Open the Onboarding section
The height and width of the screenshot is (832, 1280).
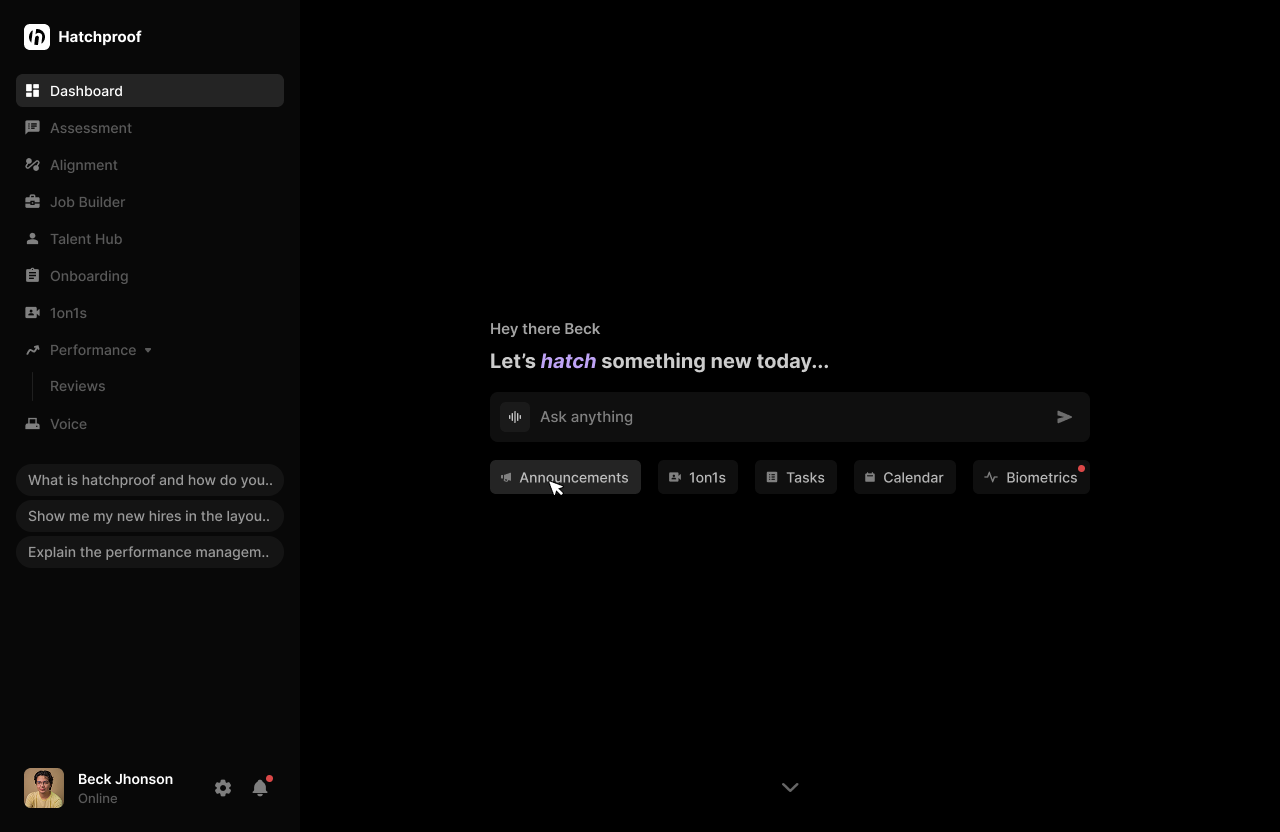click(x=150, y=276)
